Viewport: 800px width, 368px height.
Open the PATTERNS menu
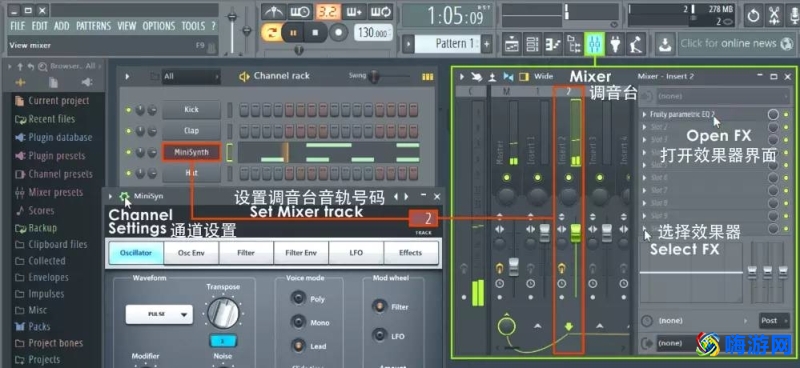[94, 26]
